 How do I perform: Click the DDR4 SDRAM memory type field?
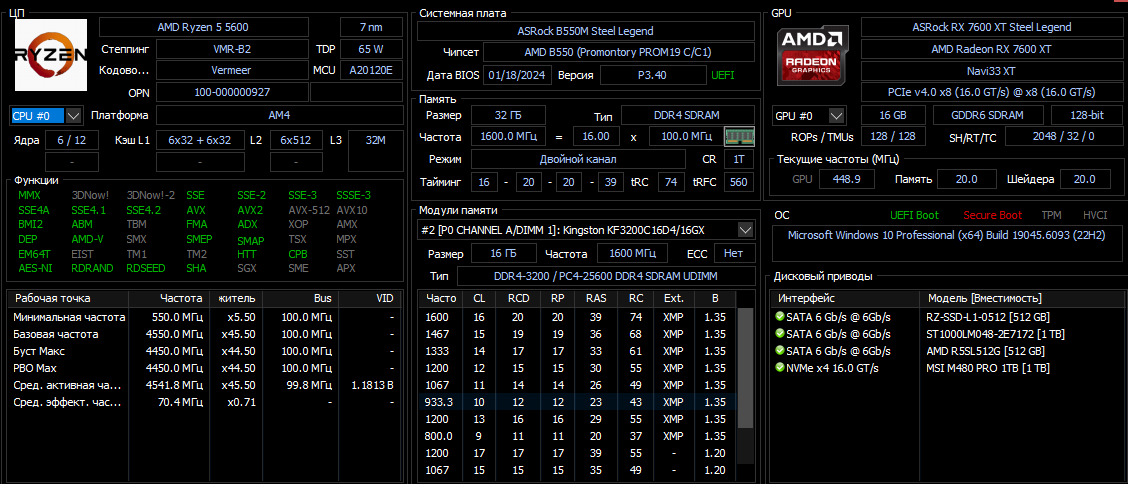688,115
